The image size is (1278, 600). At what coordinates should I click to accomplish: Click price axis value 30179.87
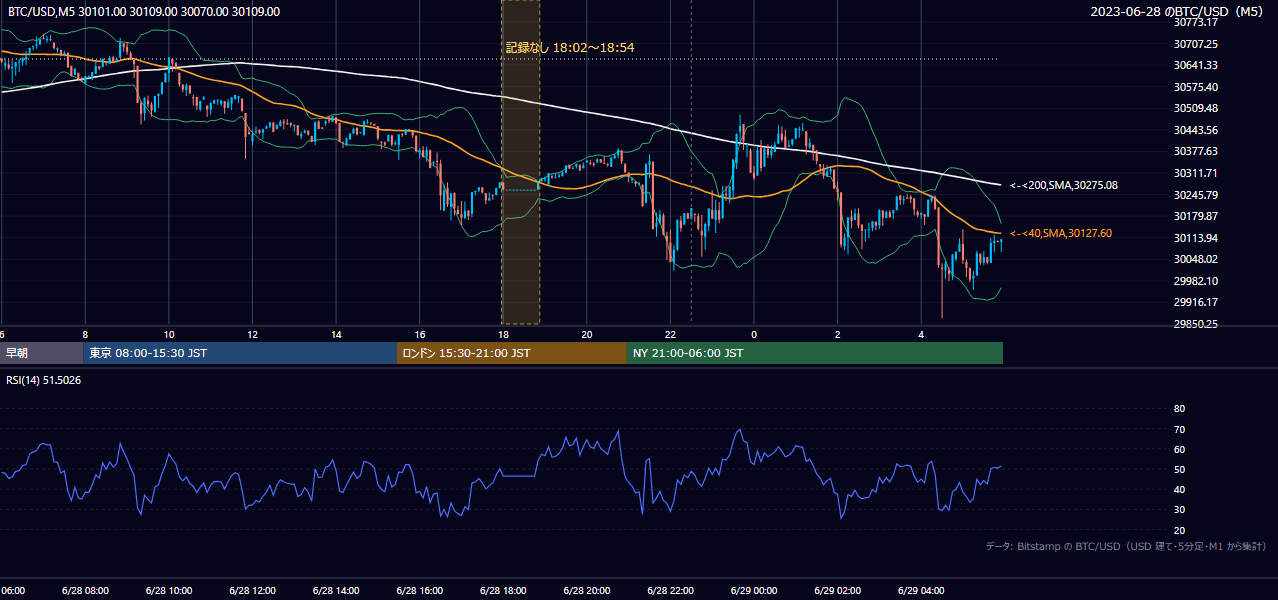point(1195,216)
